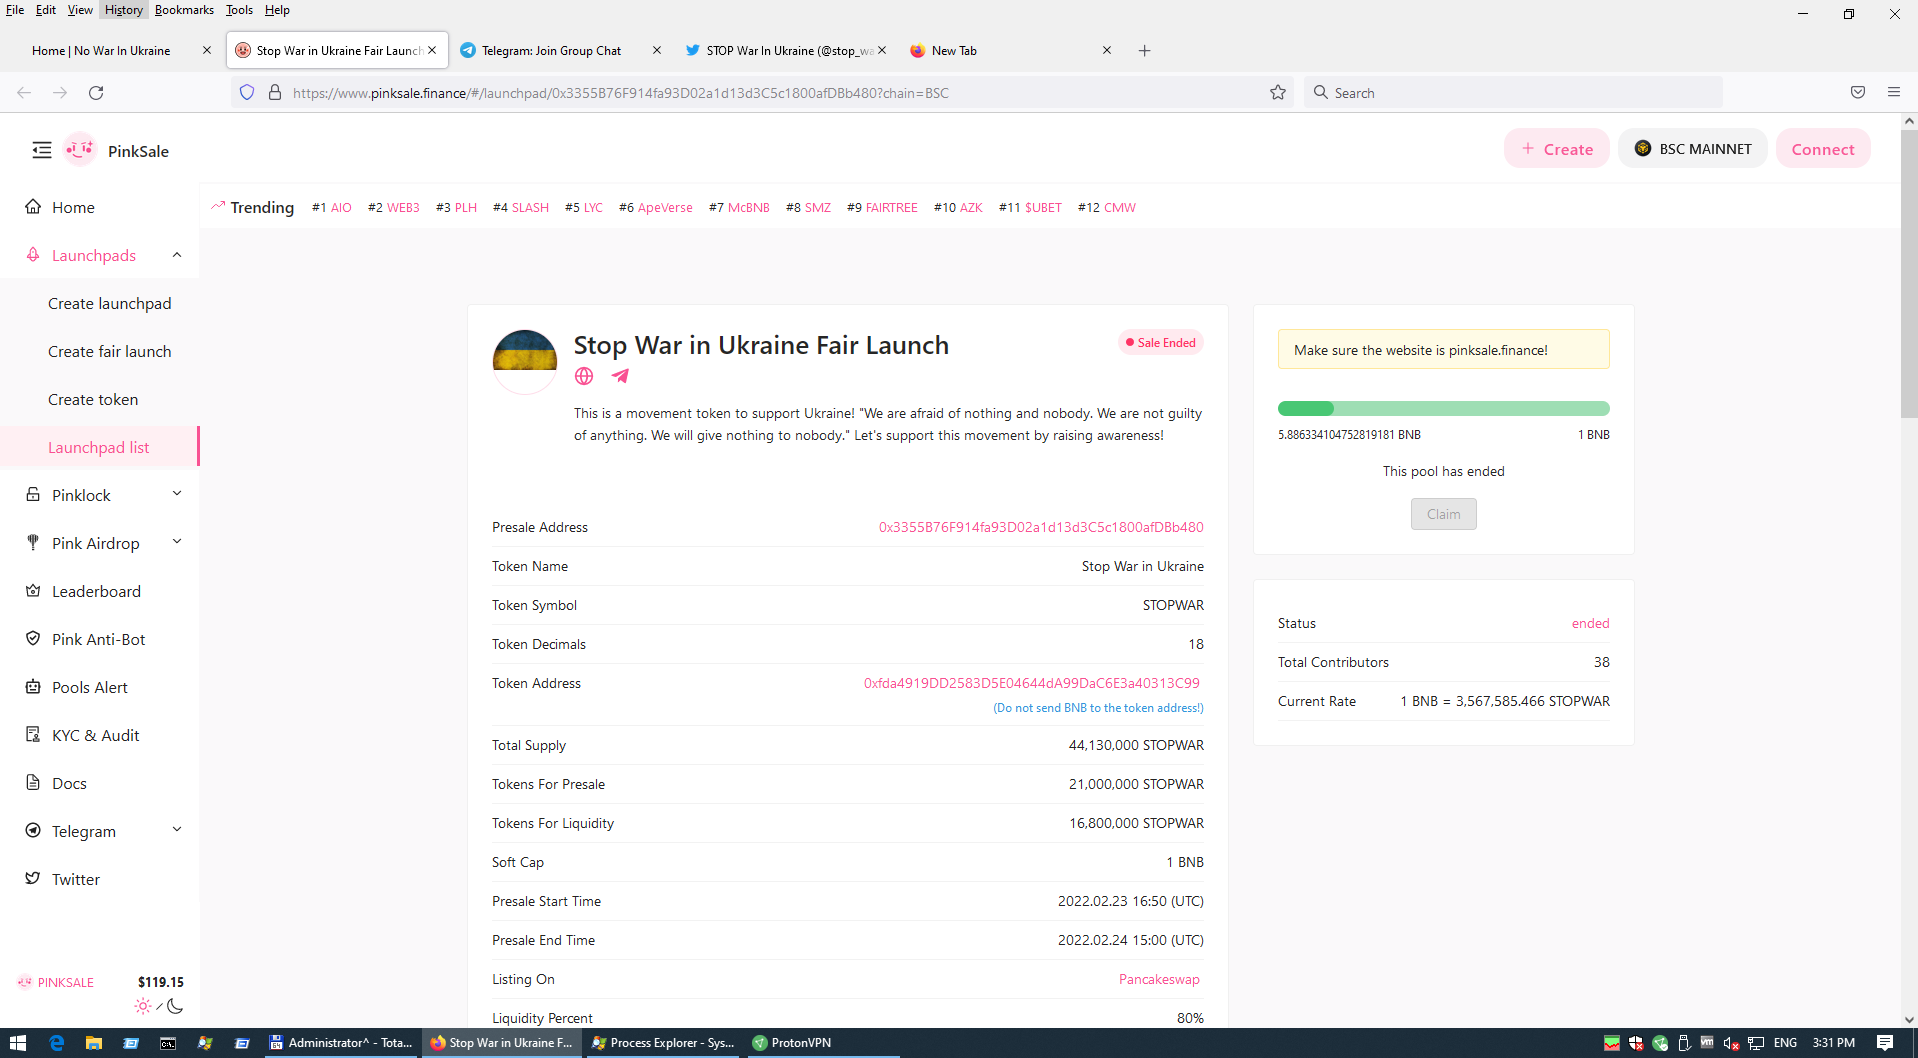The image size is (1918, 1058).
Task: Switch to Telegram: Join Group Chat tab
Action: pos(551,51)
